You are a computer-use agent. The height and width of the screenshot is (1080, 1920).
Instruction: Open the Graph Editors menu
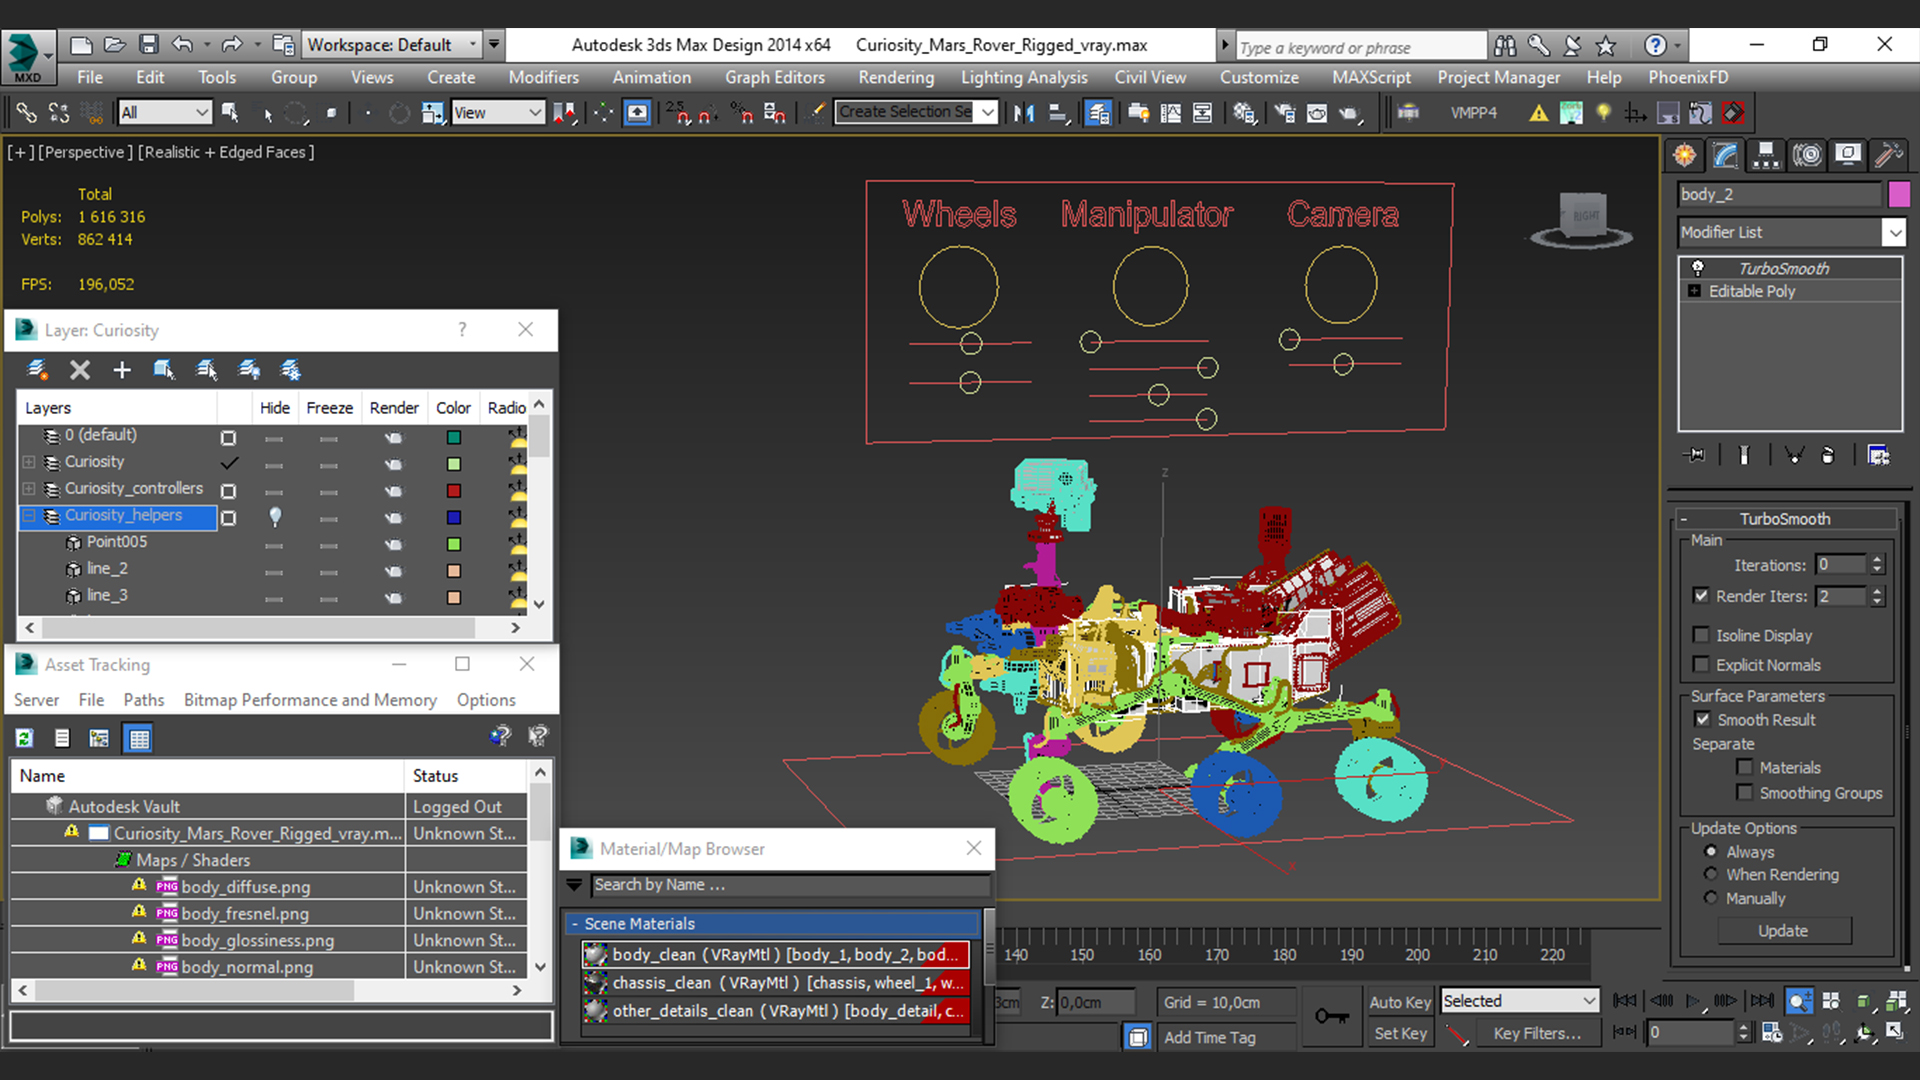pos(775,77)
